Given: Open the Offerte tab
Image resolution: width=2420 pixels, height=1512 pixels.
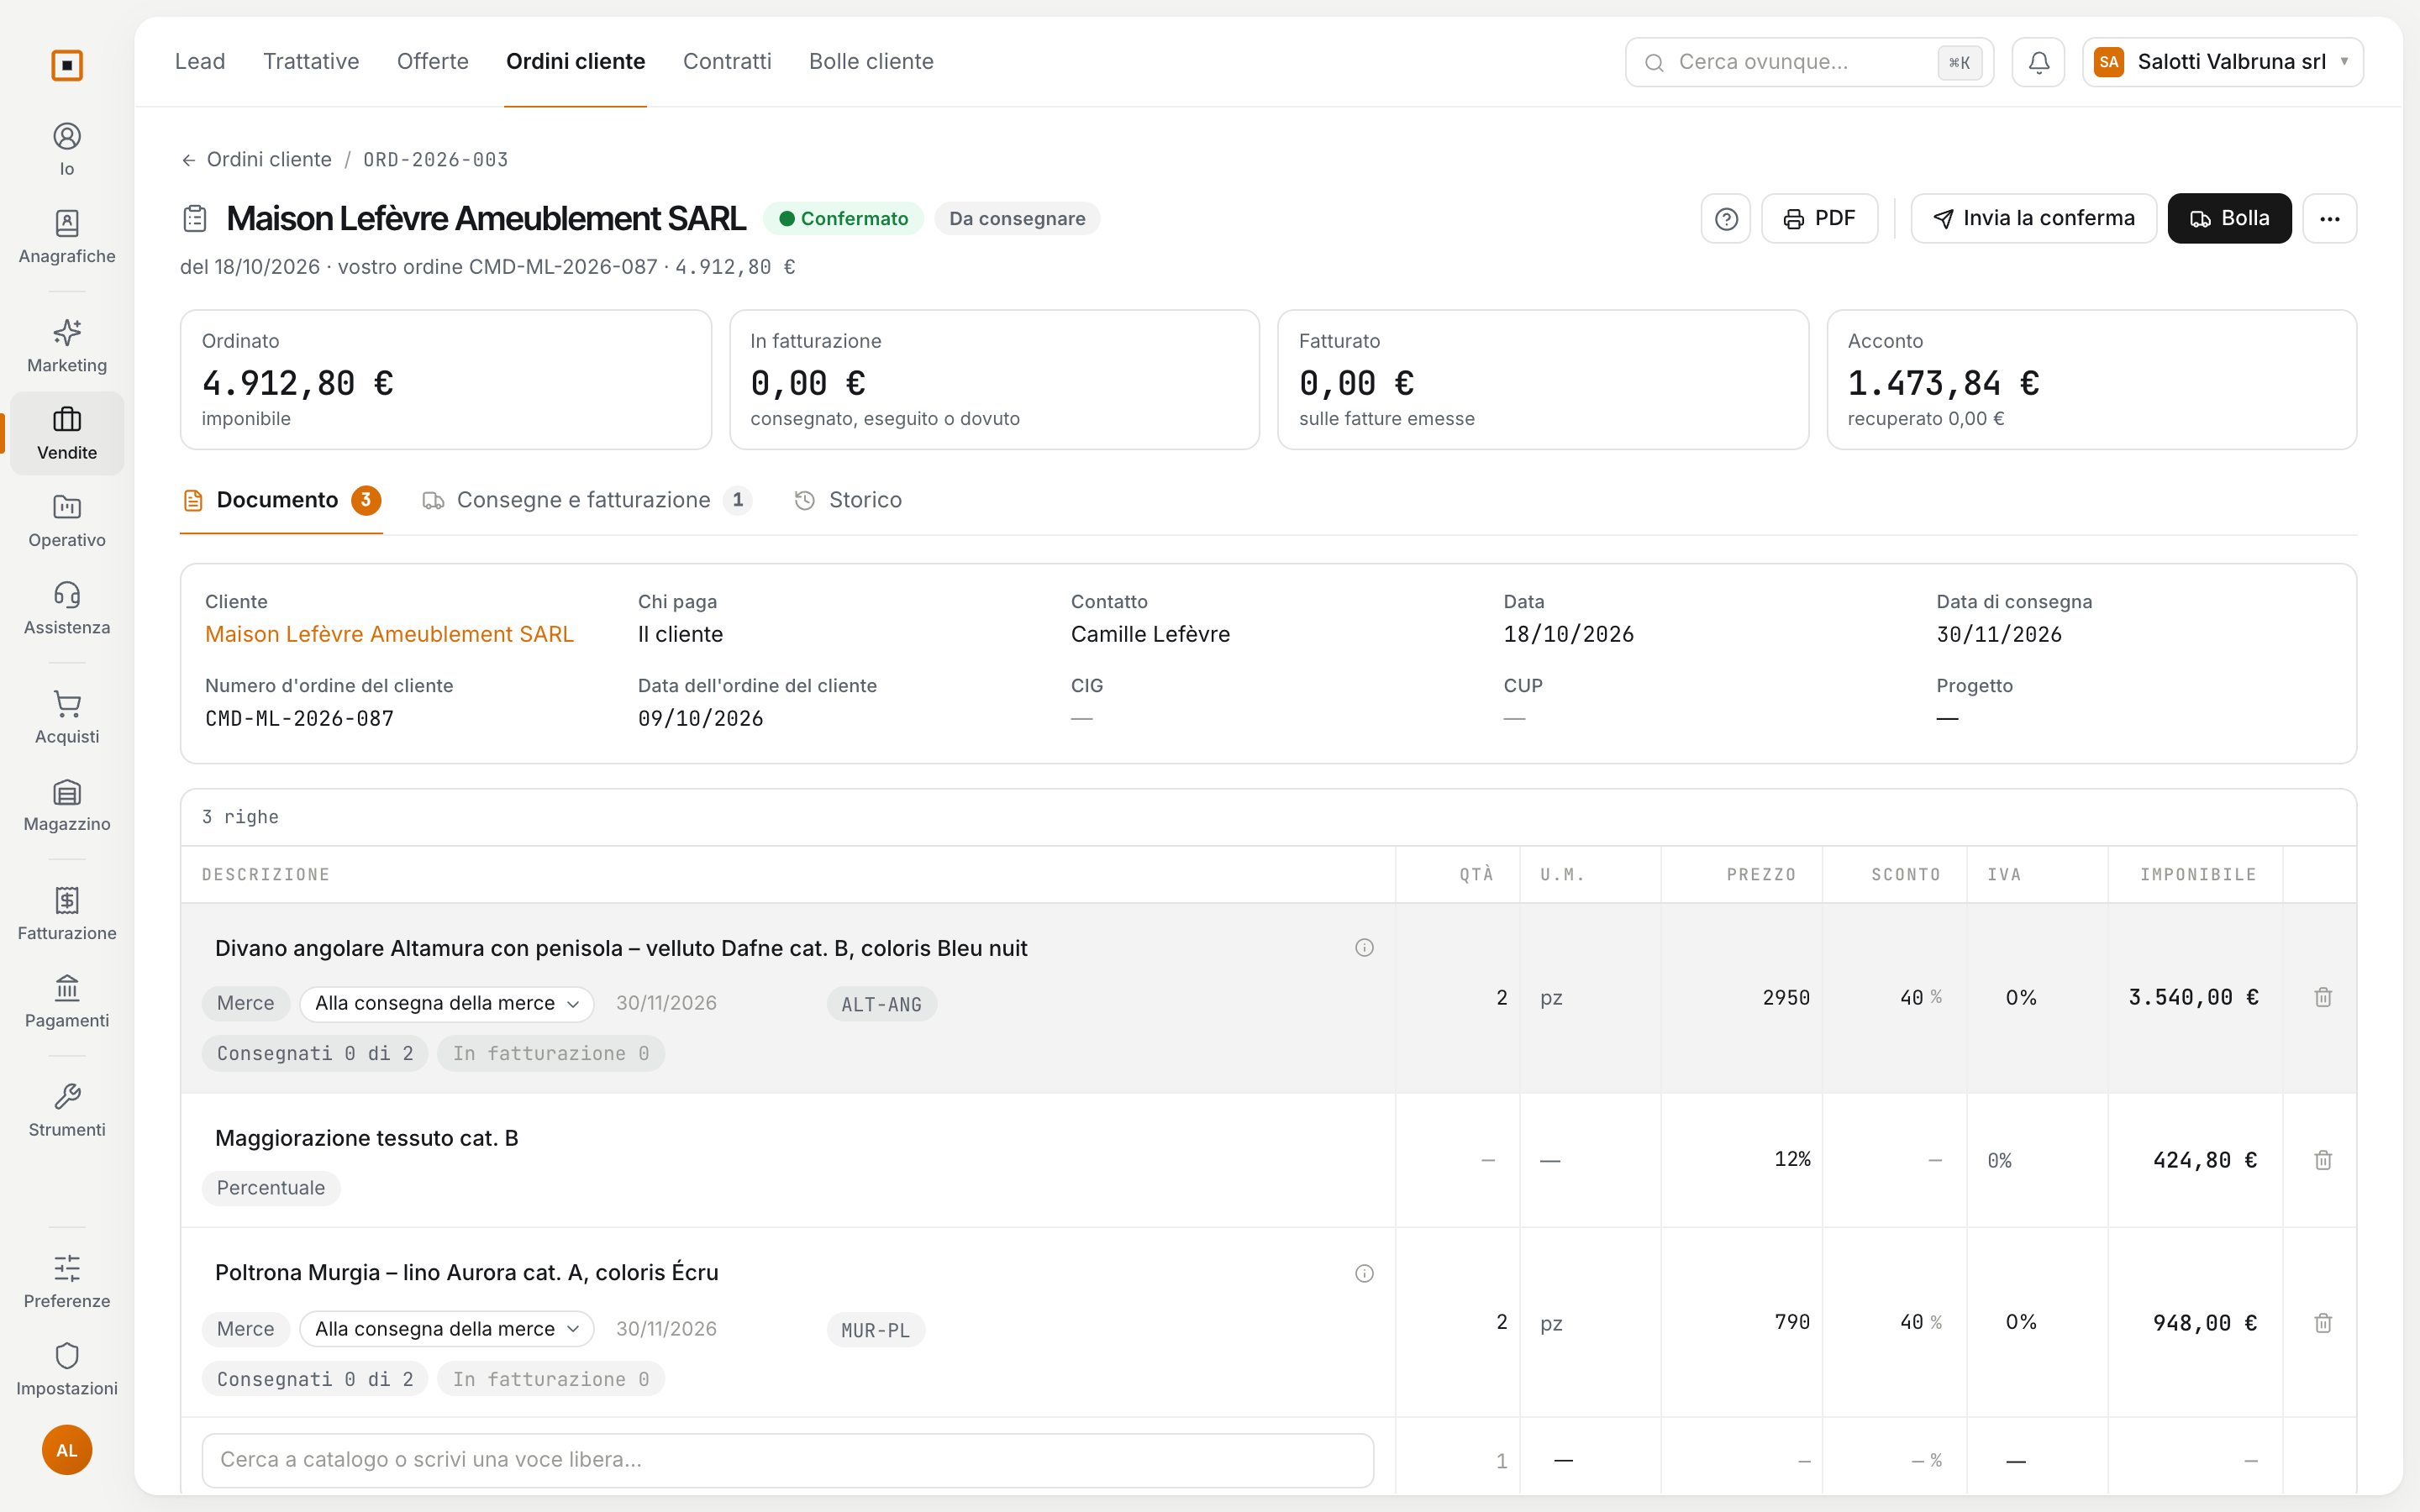Looking at the screenshot, I should click(x=432, y=62).
